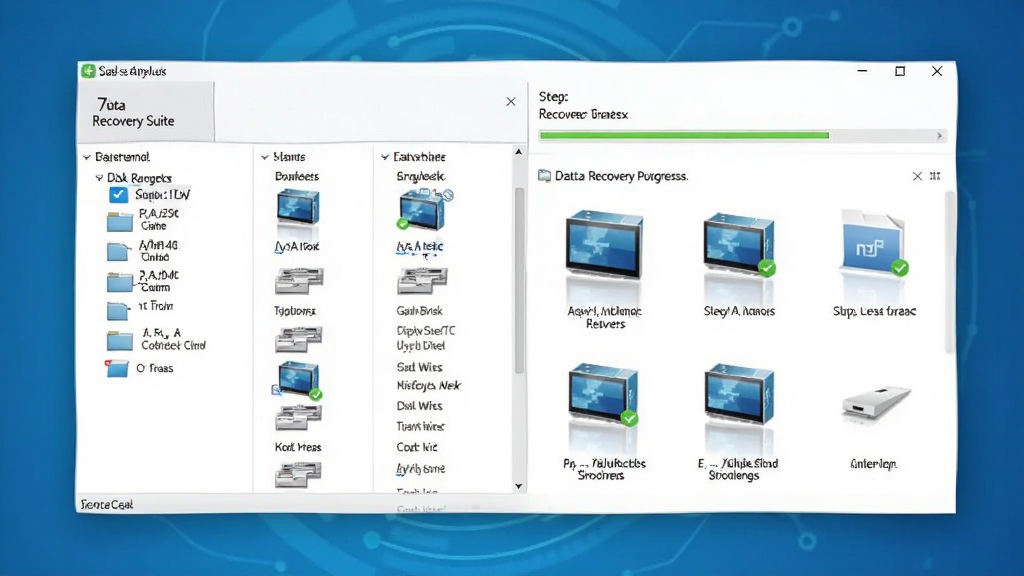Viewport: 1024px width, 576px height.
Task: Click the green app icon in title bar
Action: point(88,71)
